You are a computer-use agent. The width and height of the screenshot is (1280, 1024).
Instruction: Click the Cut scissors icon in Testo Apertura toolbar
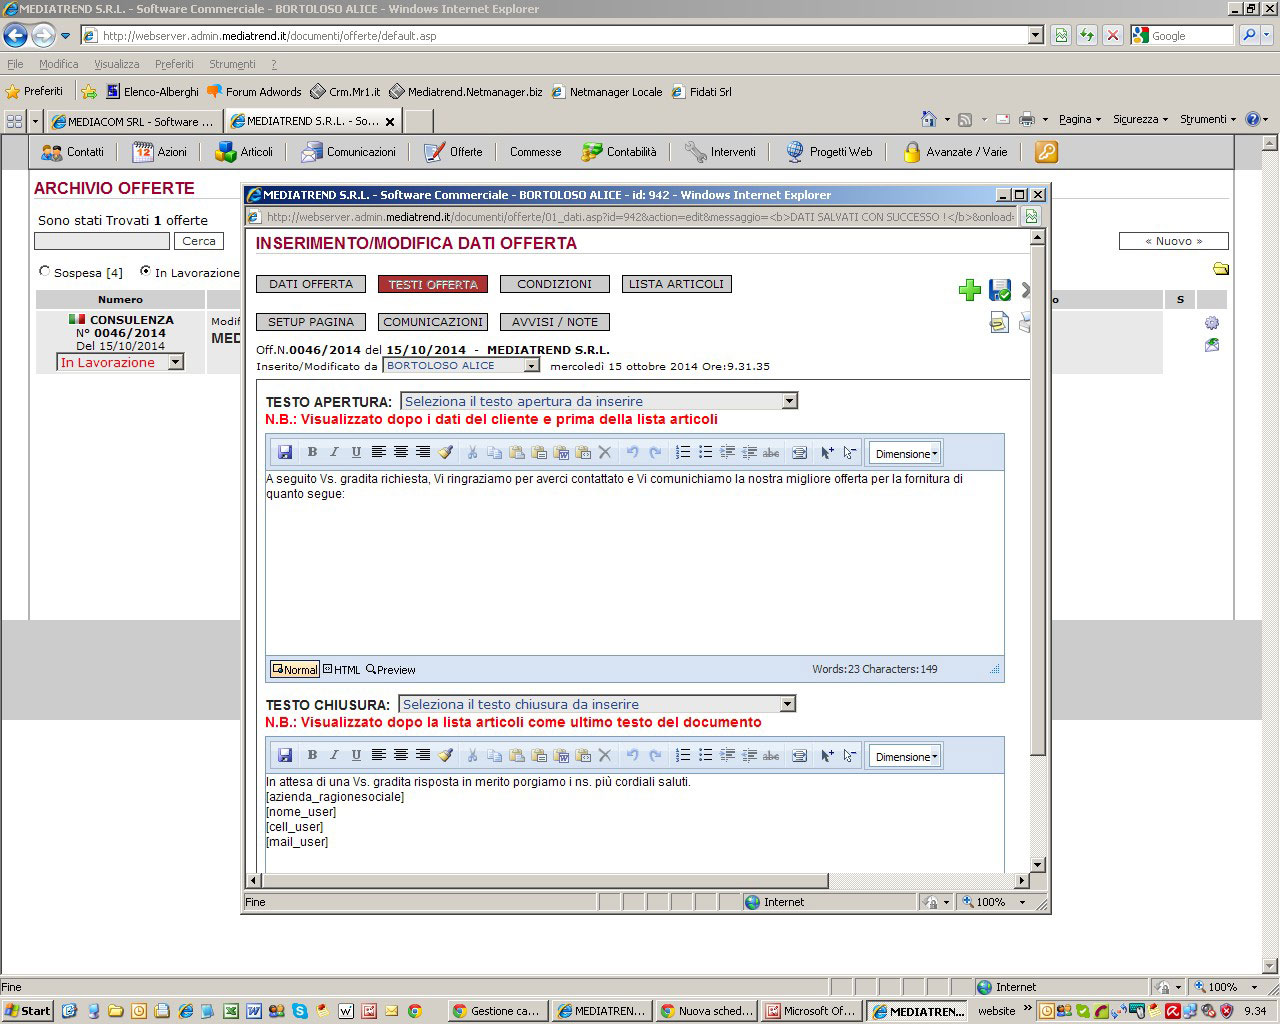tap(472, 453)
